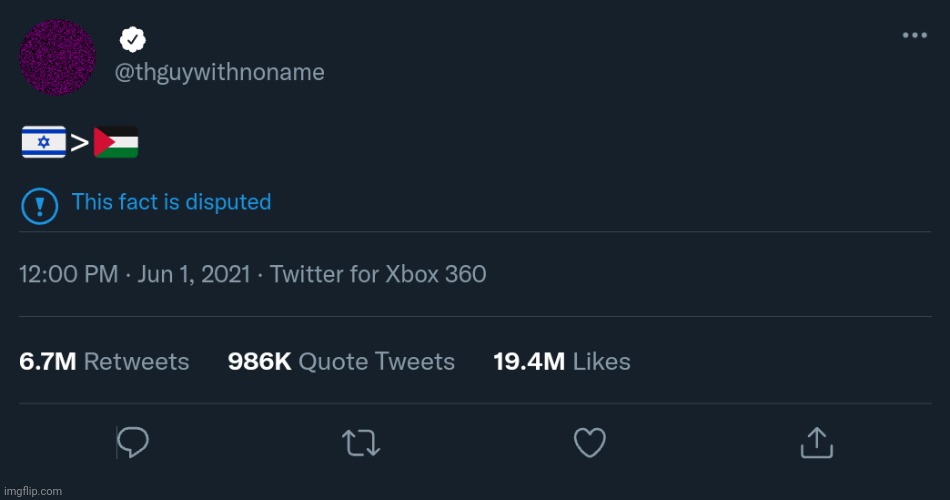
Task: Open the three-dot more options menu
Action: pyautogui.click(x=914, y=35)
